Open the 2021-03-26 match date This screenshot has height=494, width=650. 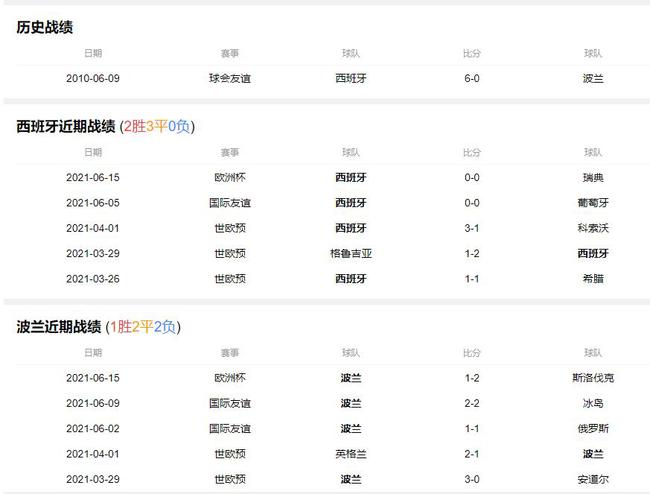pyautogui.click(x=92, y=278)
